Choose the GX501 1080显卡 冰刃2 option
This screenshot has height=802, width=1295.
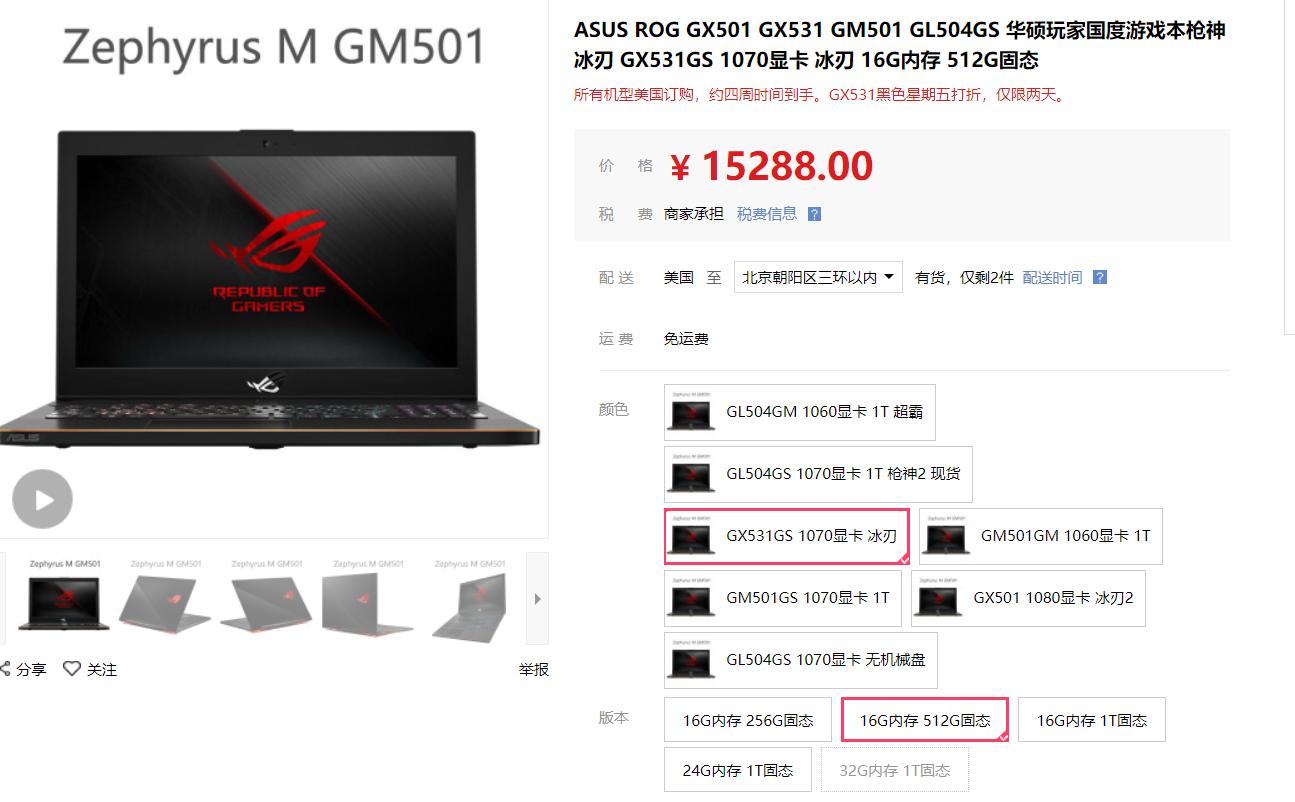(1028, 598)
